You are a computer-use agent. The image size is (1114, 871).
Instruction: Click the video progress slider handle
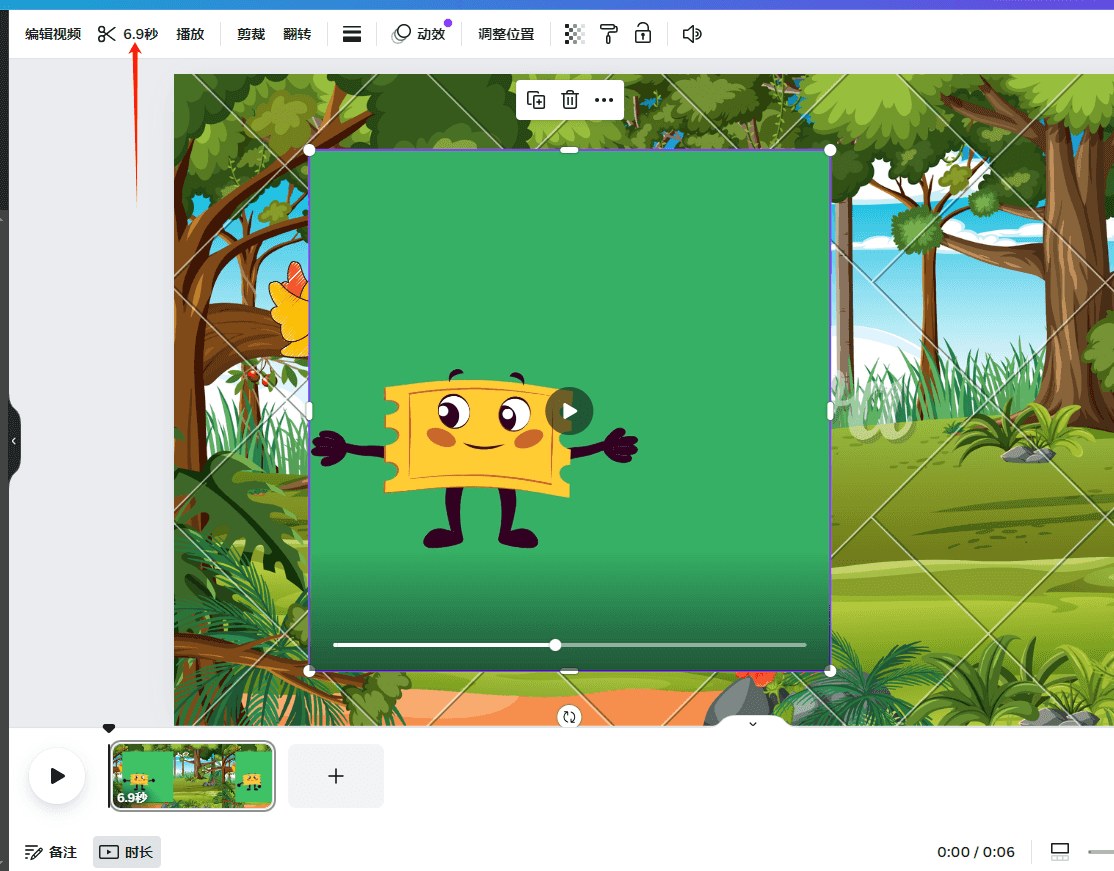[x=556, y=645]
